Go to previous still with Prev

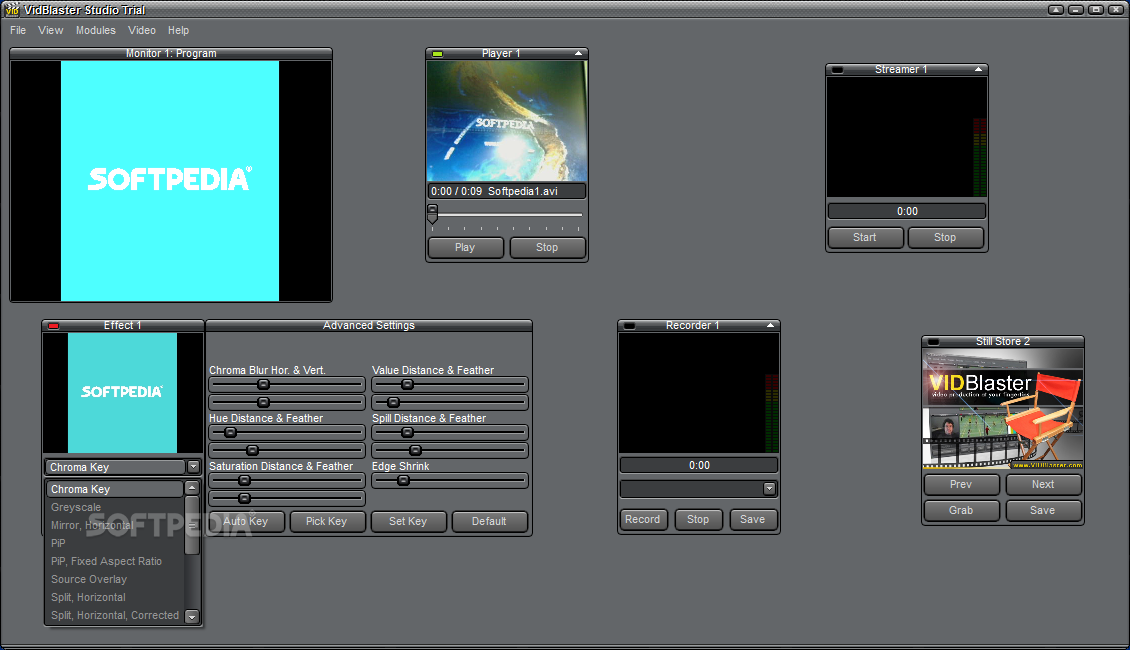click(961, 484)
